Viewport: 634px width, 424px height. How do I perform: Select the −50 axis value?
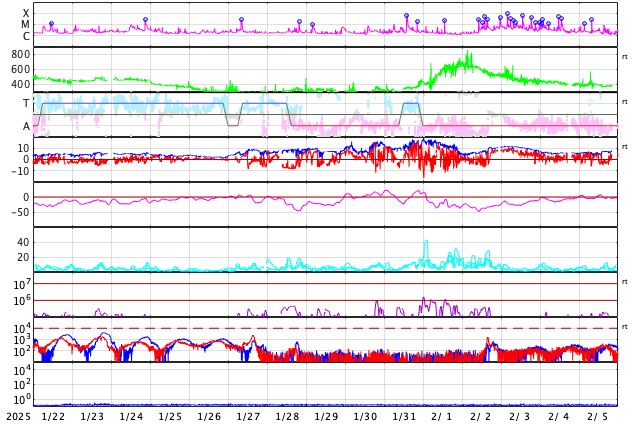21,212
